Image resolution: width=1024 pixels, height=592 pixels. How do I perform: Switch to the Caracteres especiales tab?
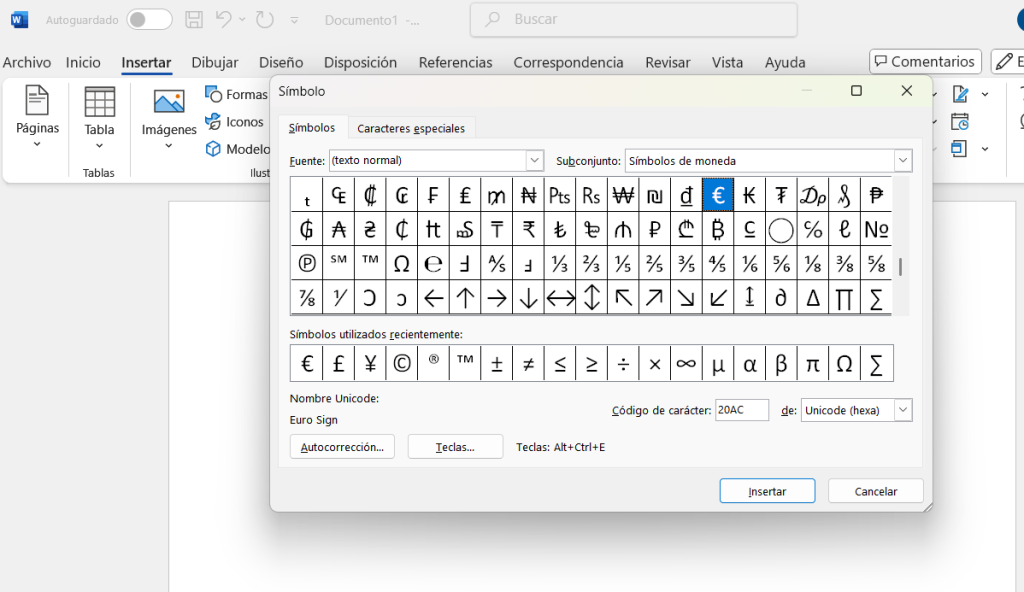pos(410,128)
